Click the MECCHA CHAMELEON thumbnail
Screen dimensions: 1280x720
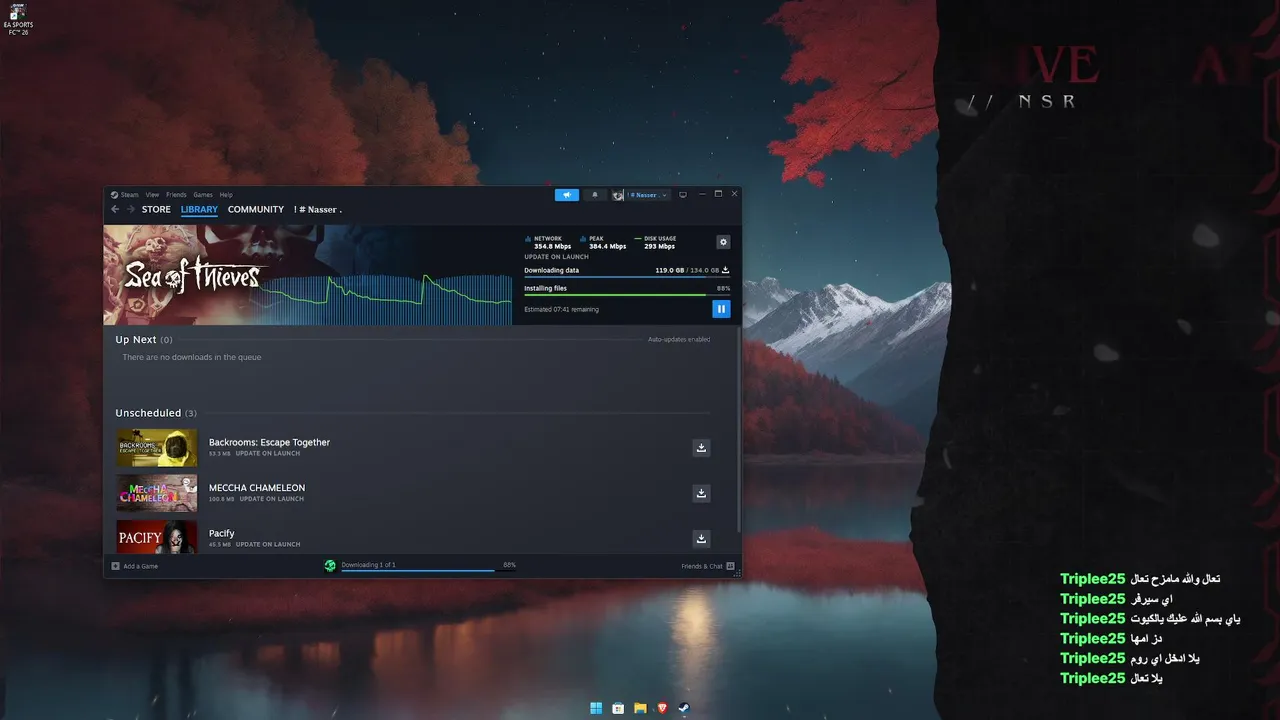click(x=157, y=493)
